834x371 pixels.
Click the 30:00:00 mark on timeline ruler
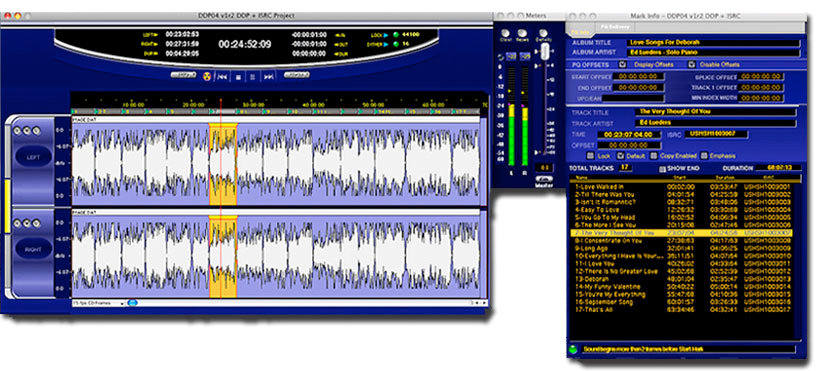(254, 105)
